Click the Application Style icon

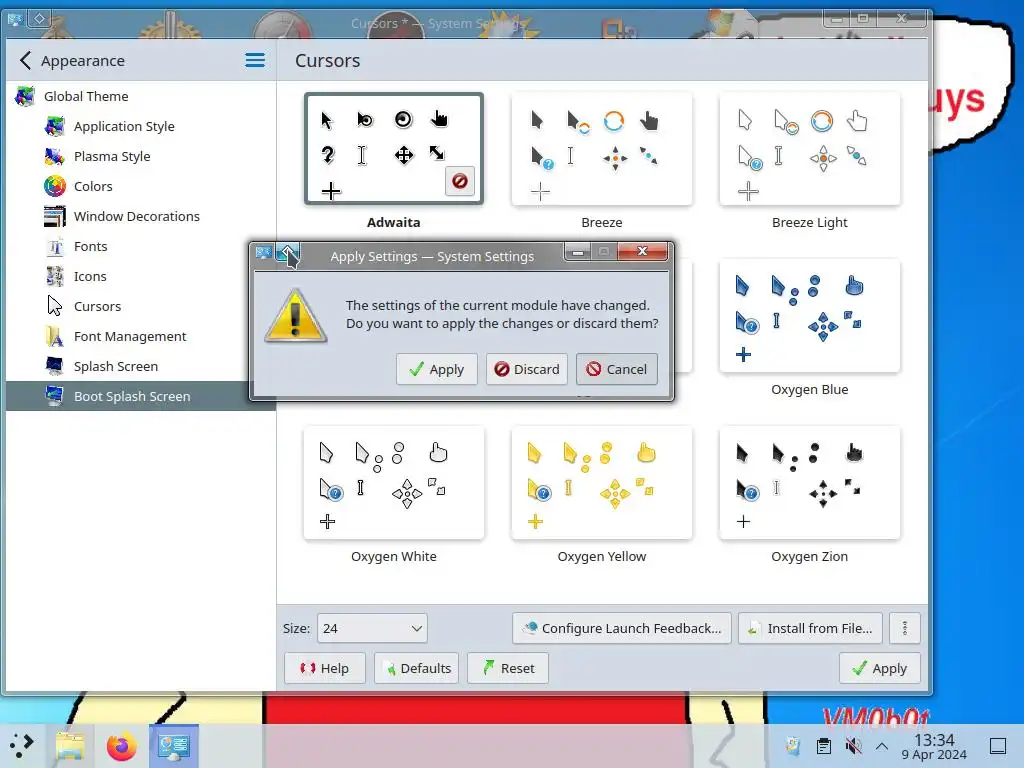click(x=55, y=126)
